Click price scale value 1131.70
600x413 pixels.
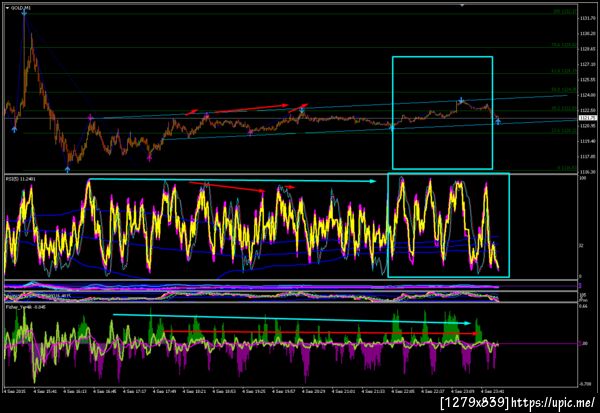(587, 18)
